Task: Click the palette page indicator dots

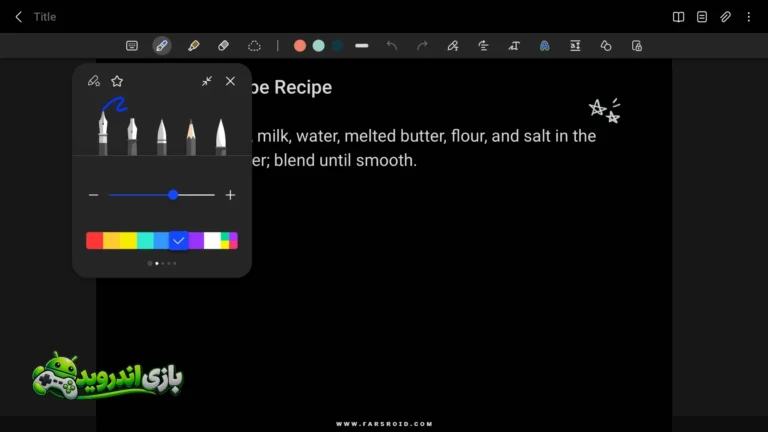Action: (x=162, y=264)
